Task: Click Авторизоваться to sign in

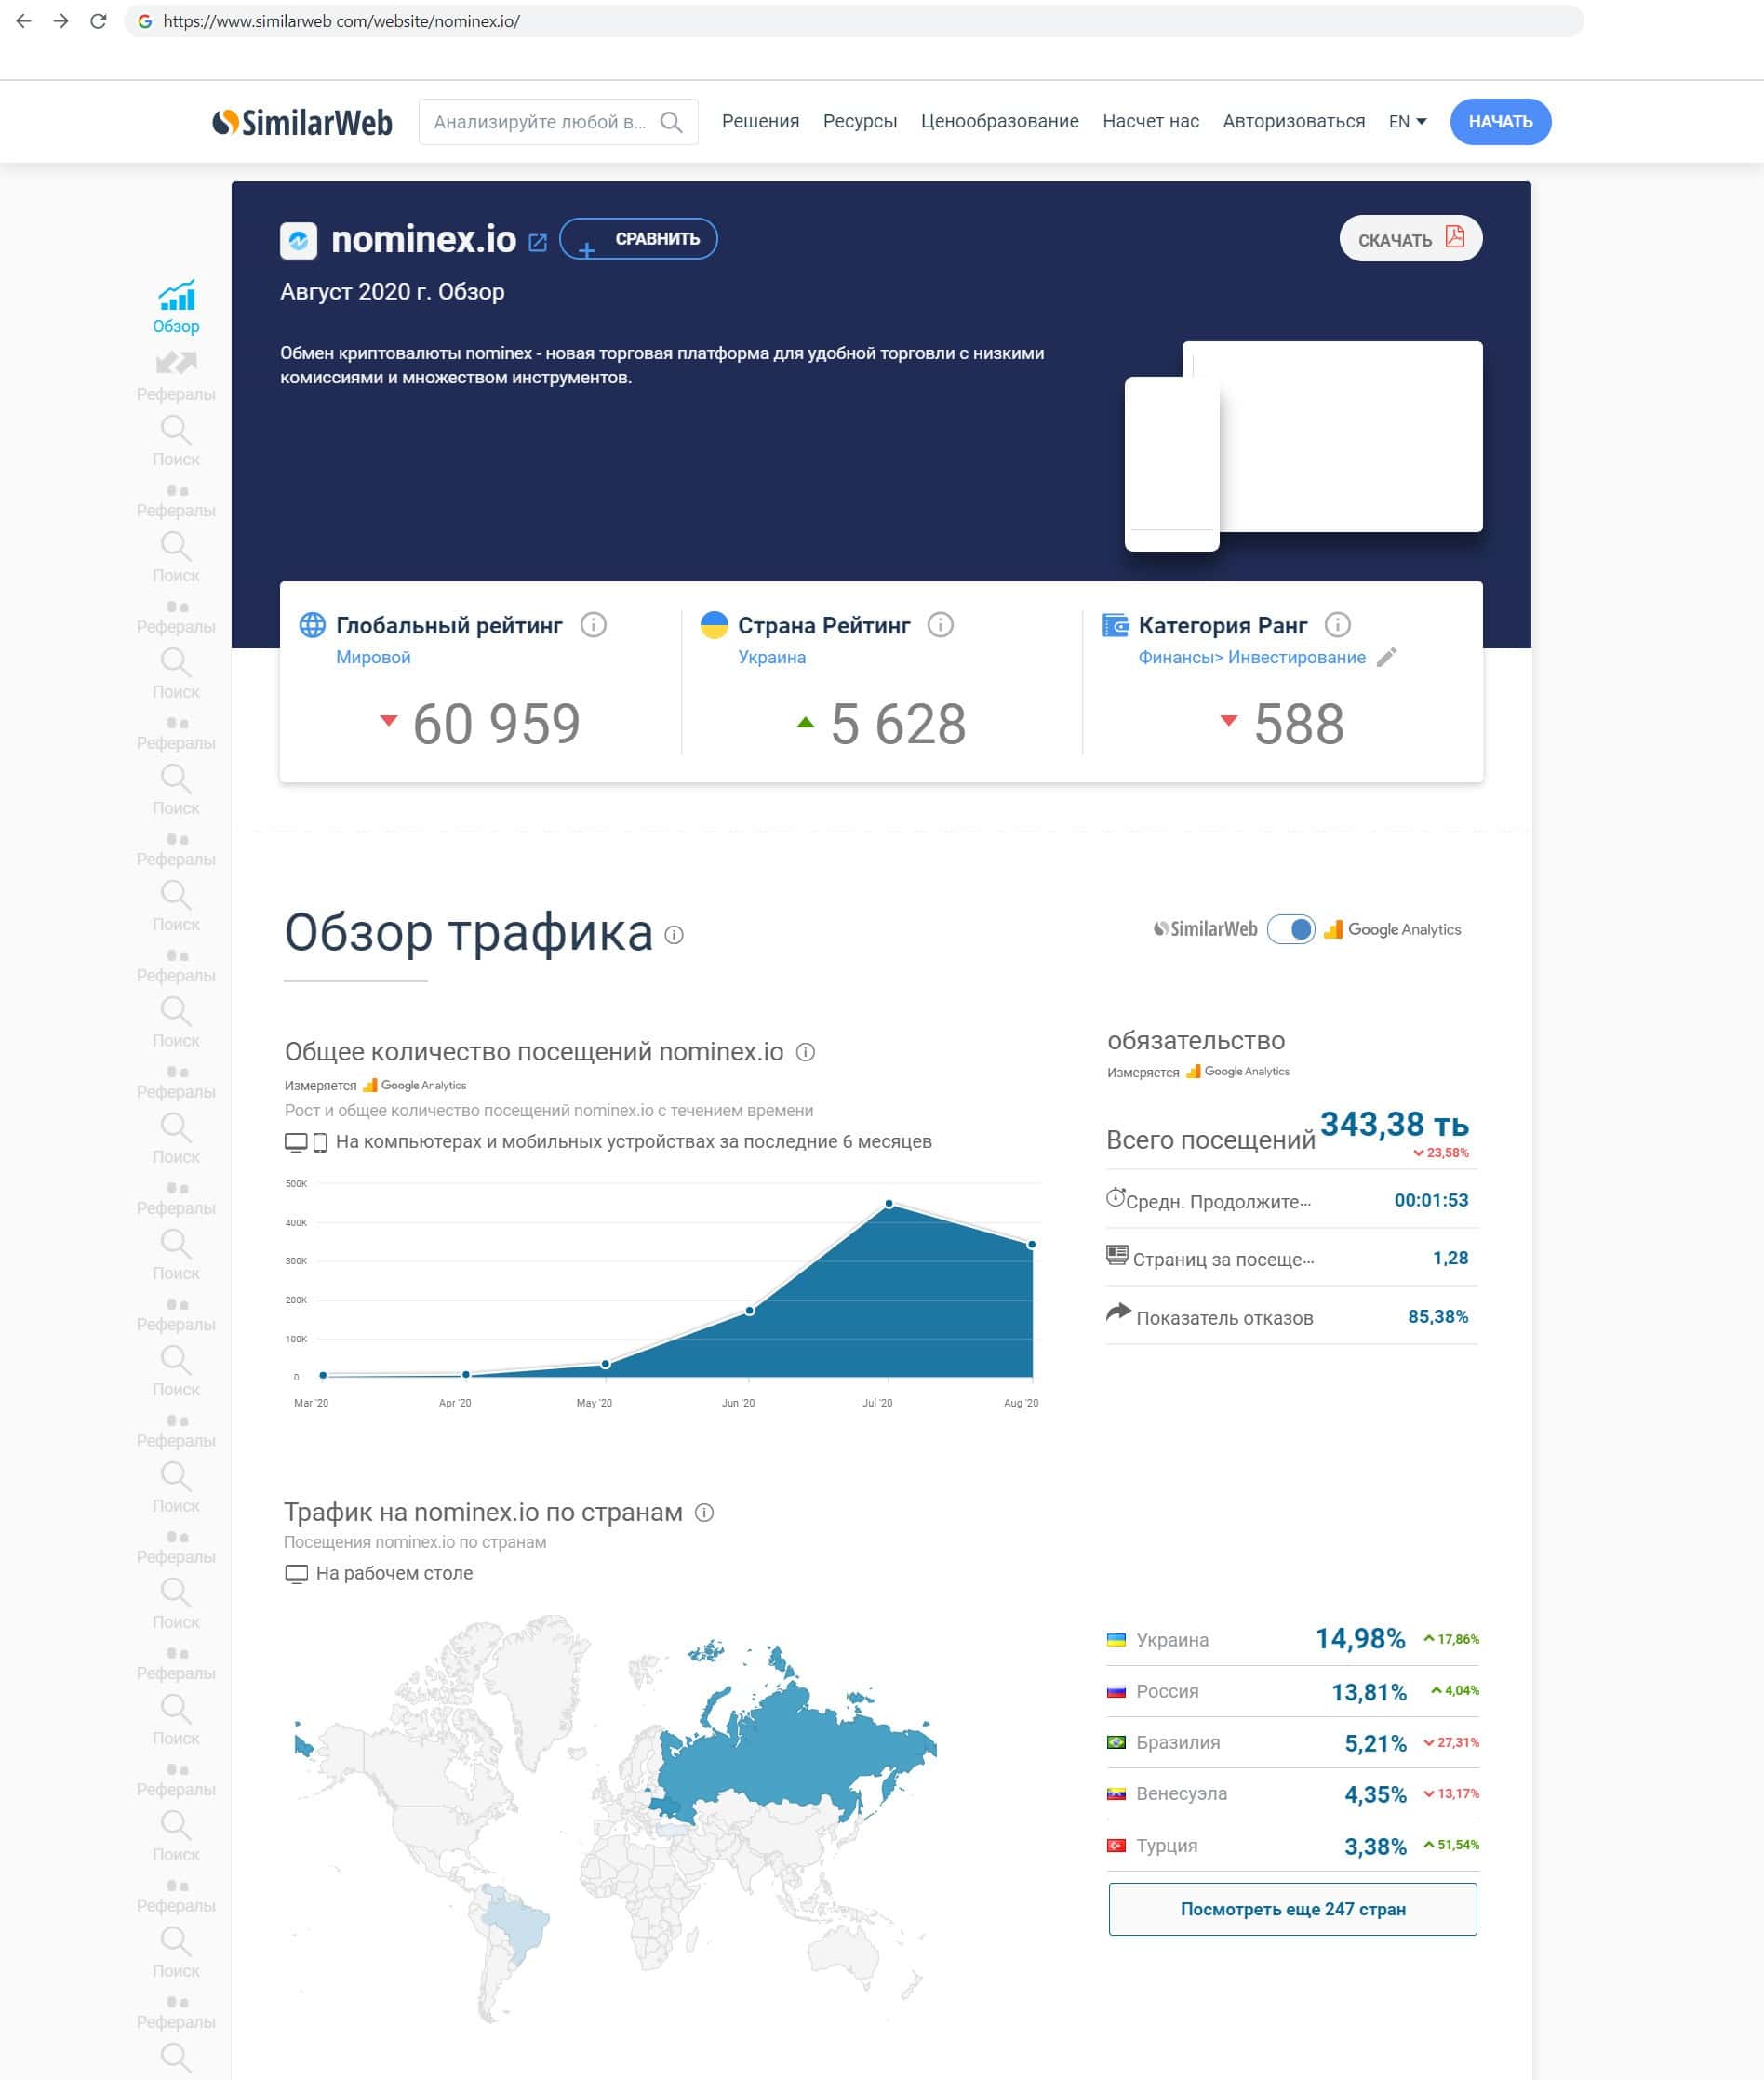Action: [1293, 121]
